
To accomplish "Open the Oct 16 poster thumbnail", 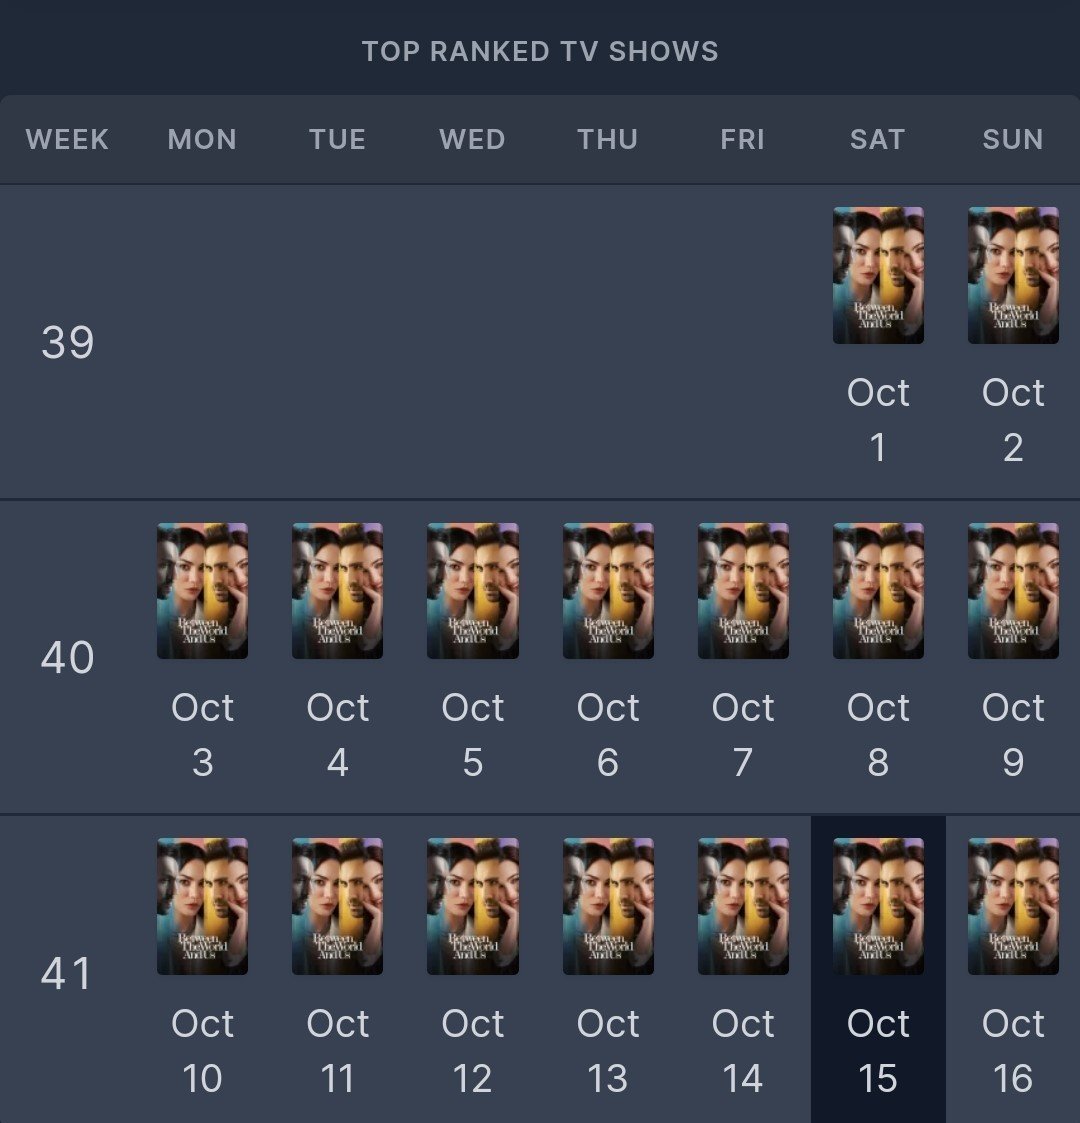I will click(x=1013, y=906).
